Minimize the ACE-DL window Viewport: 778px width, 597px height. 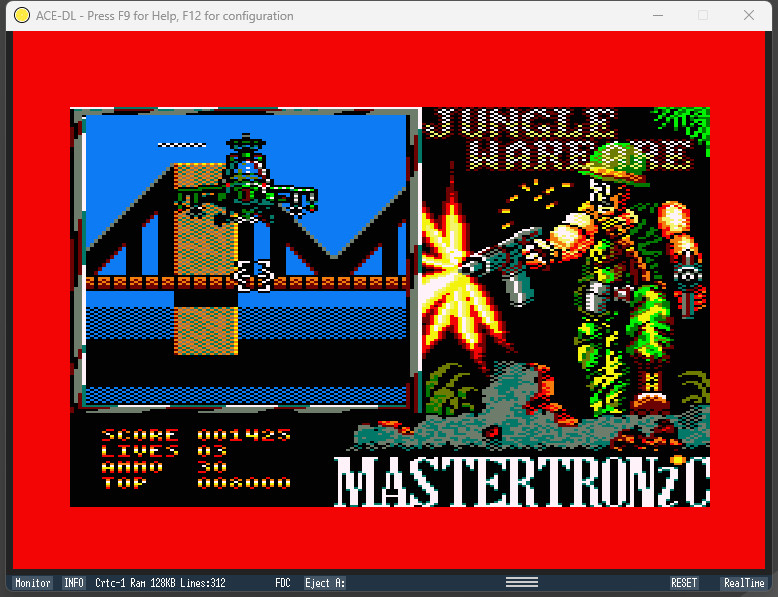coord(658,15)
